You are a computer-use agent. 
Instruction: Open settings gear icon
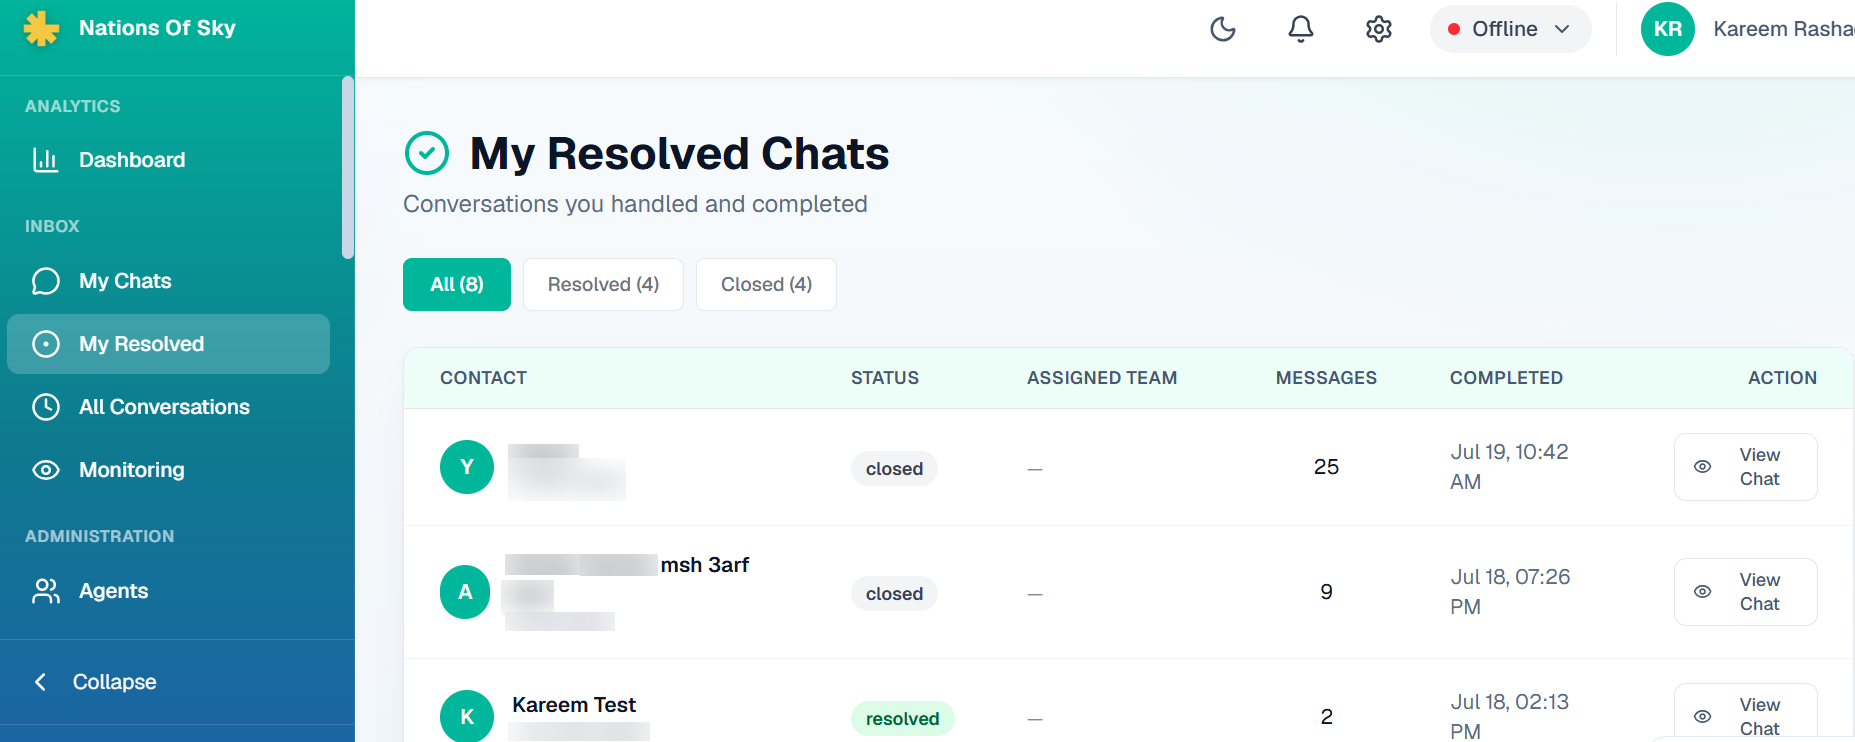point(1379,29)
